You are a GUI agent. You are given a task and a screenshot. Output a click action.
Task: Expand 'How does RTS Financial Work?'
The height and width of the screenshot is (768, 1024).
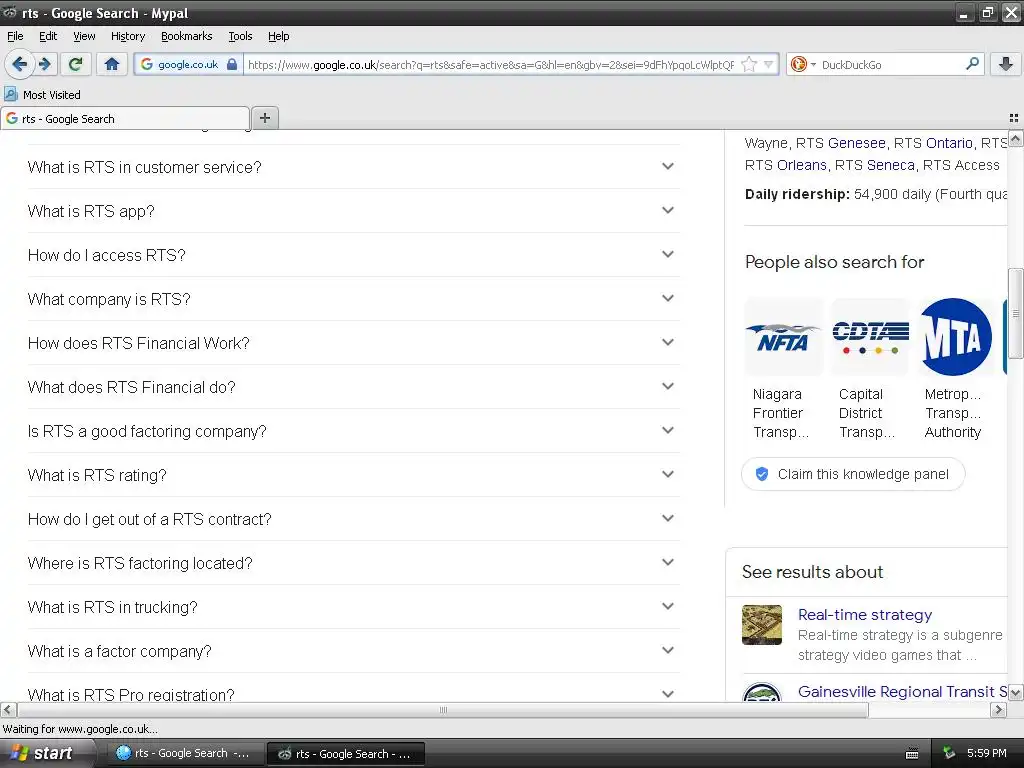pos(353,343)
